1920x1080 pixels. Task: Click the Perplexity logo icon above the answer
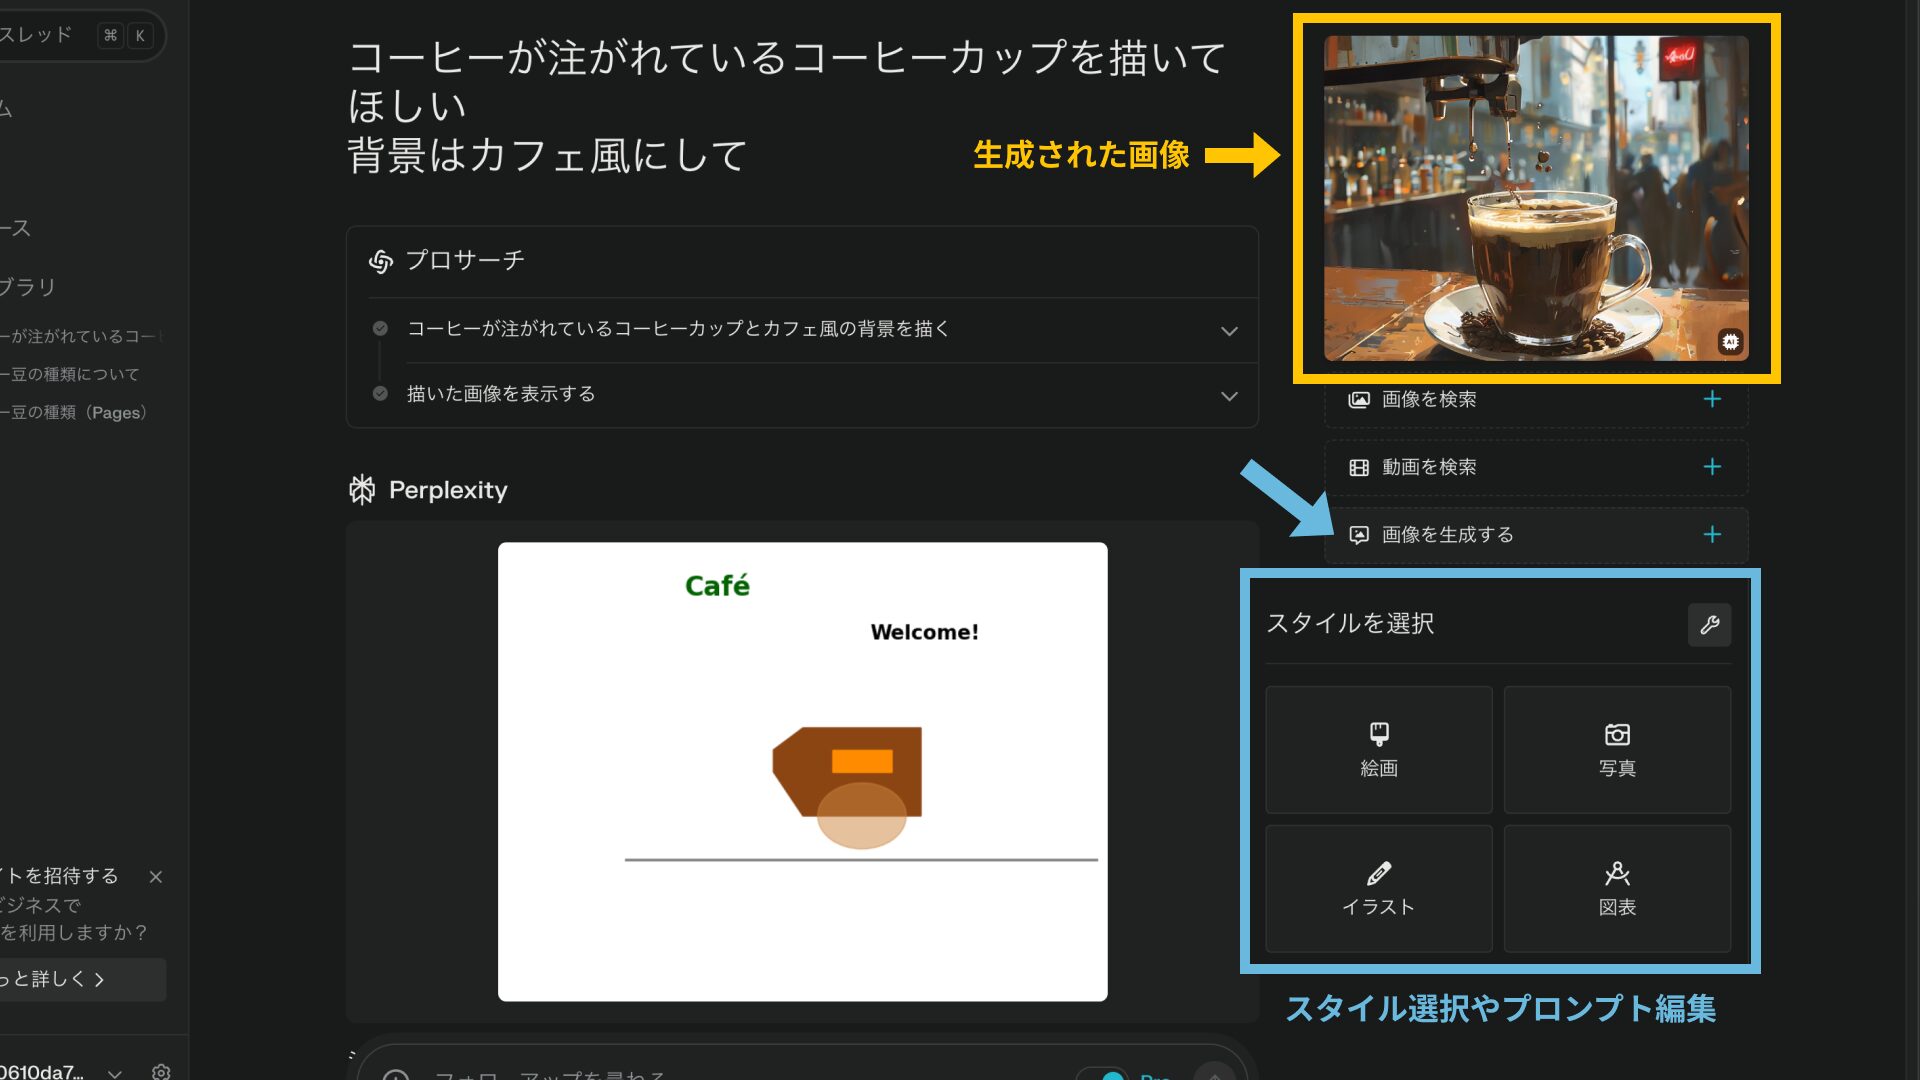(x=361, y=489)
